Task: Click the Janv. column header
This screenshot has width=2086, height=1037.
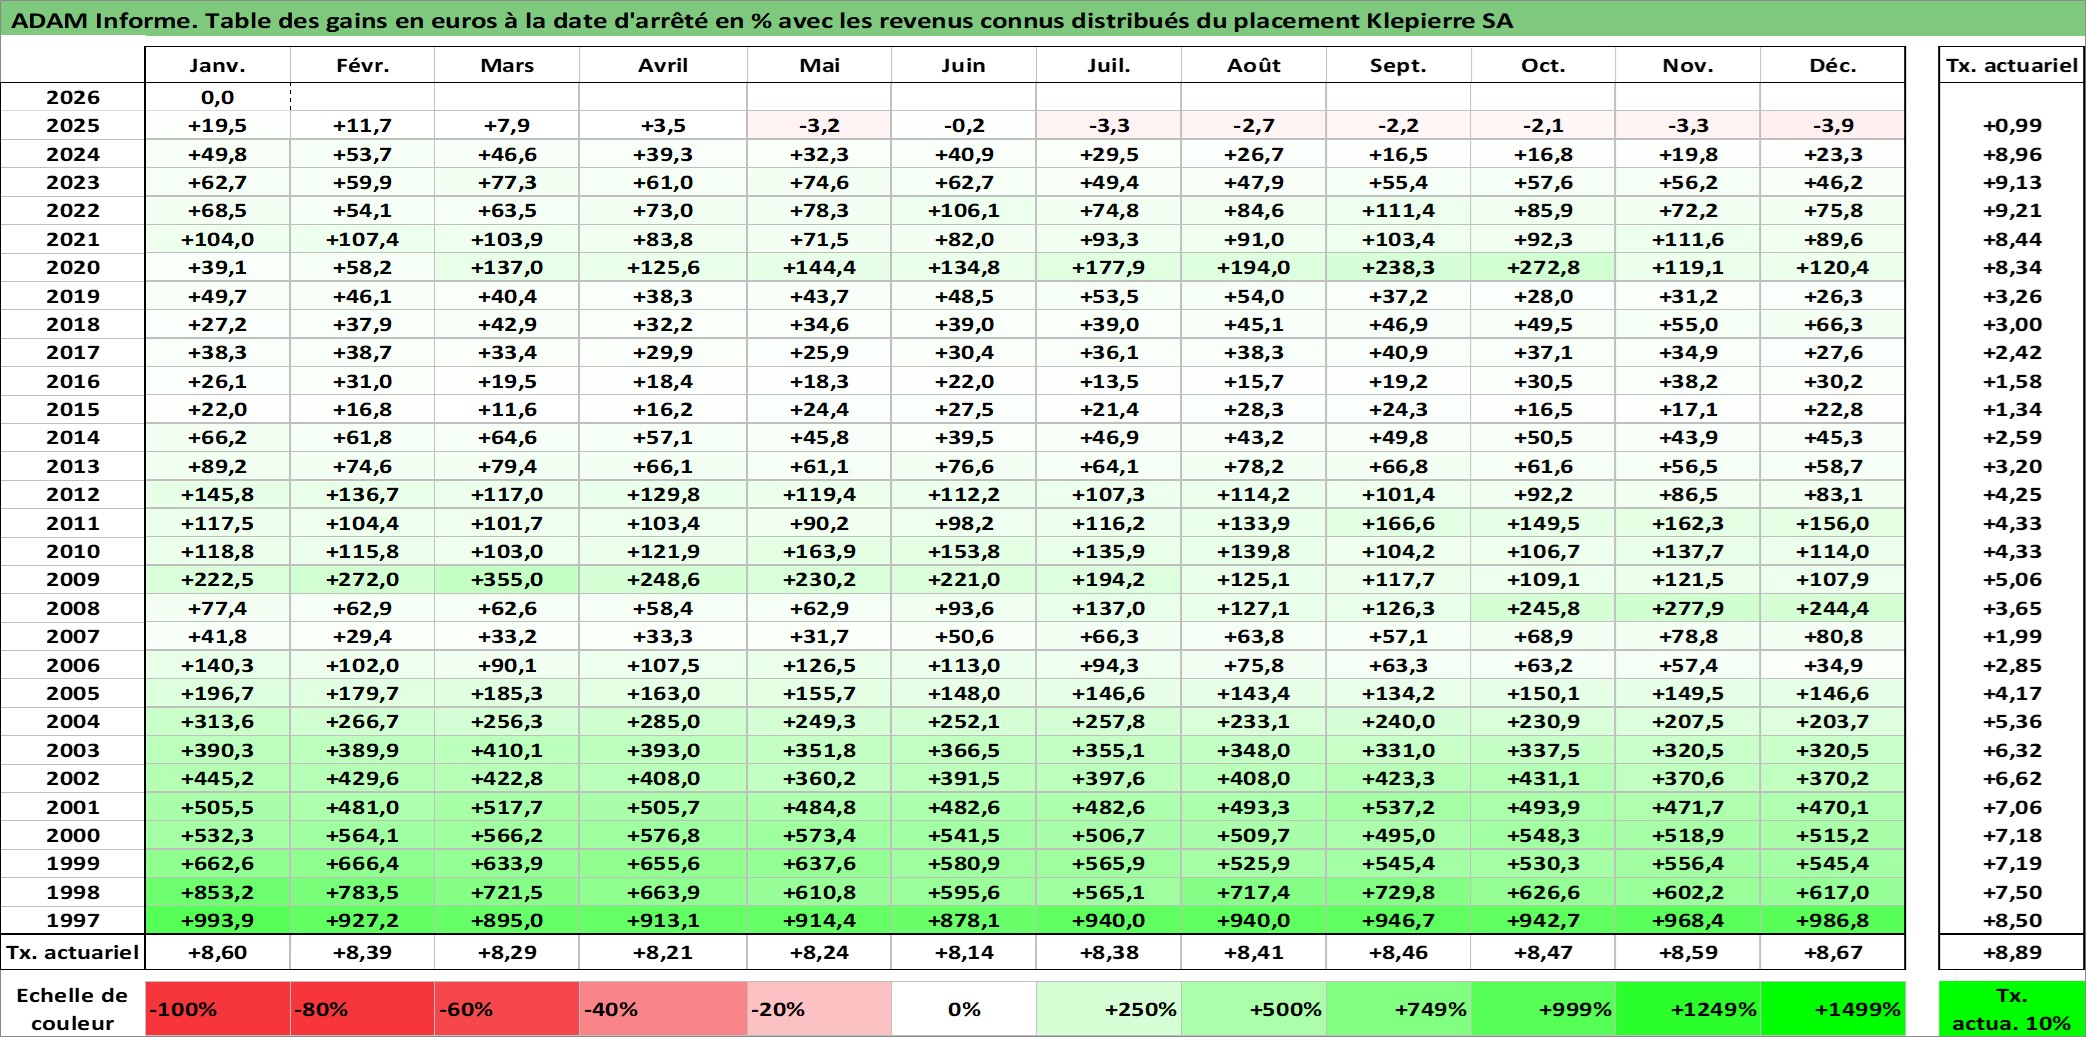Action: click(217, 65)
